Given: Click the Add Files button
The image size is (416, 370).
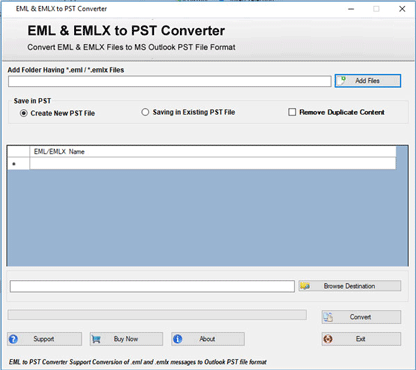Looking at the screenshot, I should pos(368,81).
